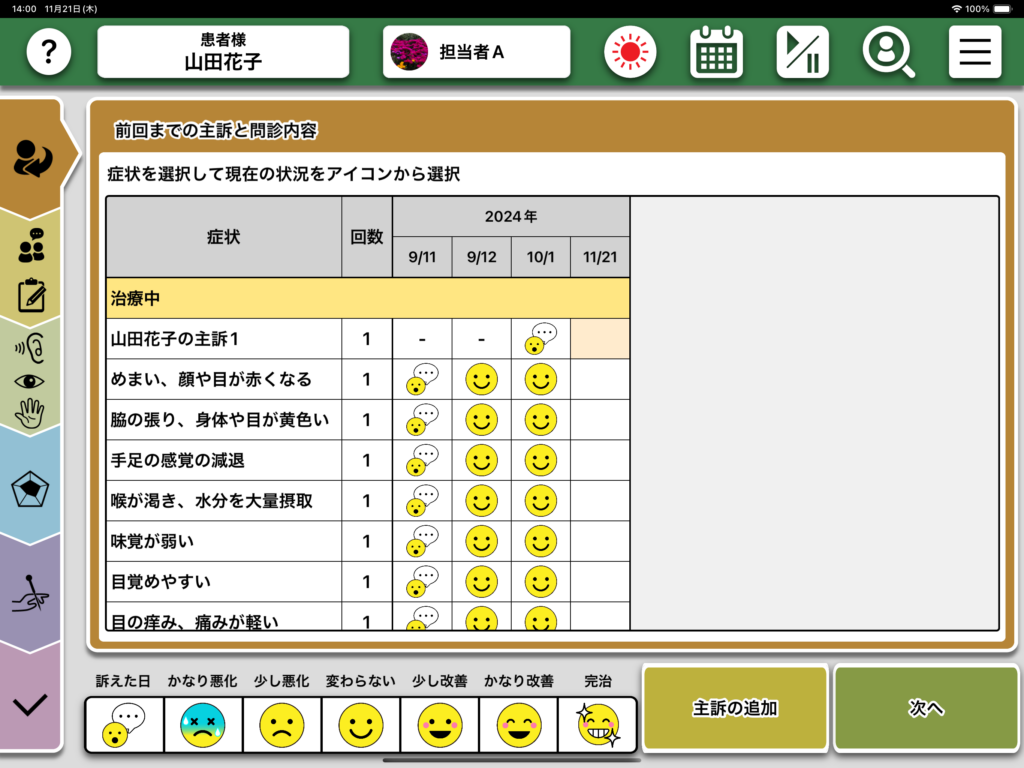Select the radar chart pentagon sidebar tab
Viewport: 1024px width, 768px height.
click(31, 490)
